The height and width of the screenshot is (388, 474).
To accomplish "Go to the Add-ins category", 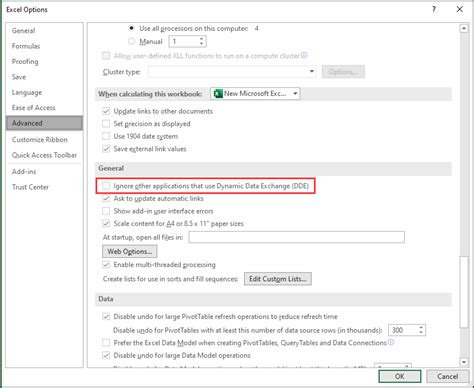I will (24, 172).
